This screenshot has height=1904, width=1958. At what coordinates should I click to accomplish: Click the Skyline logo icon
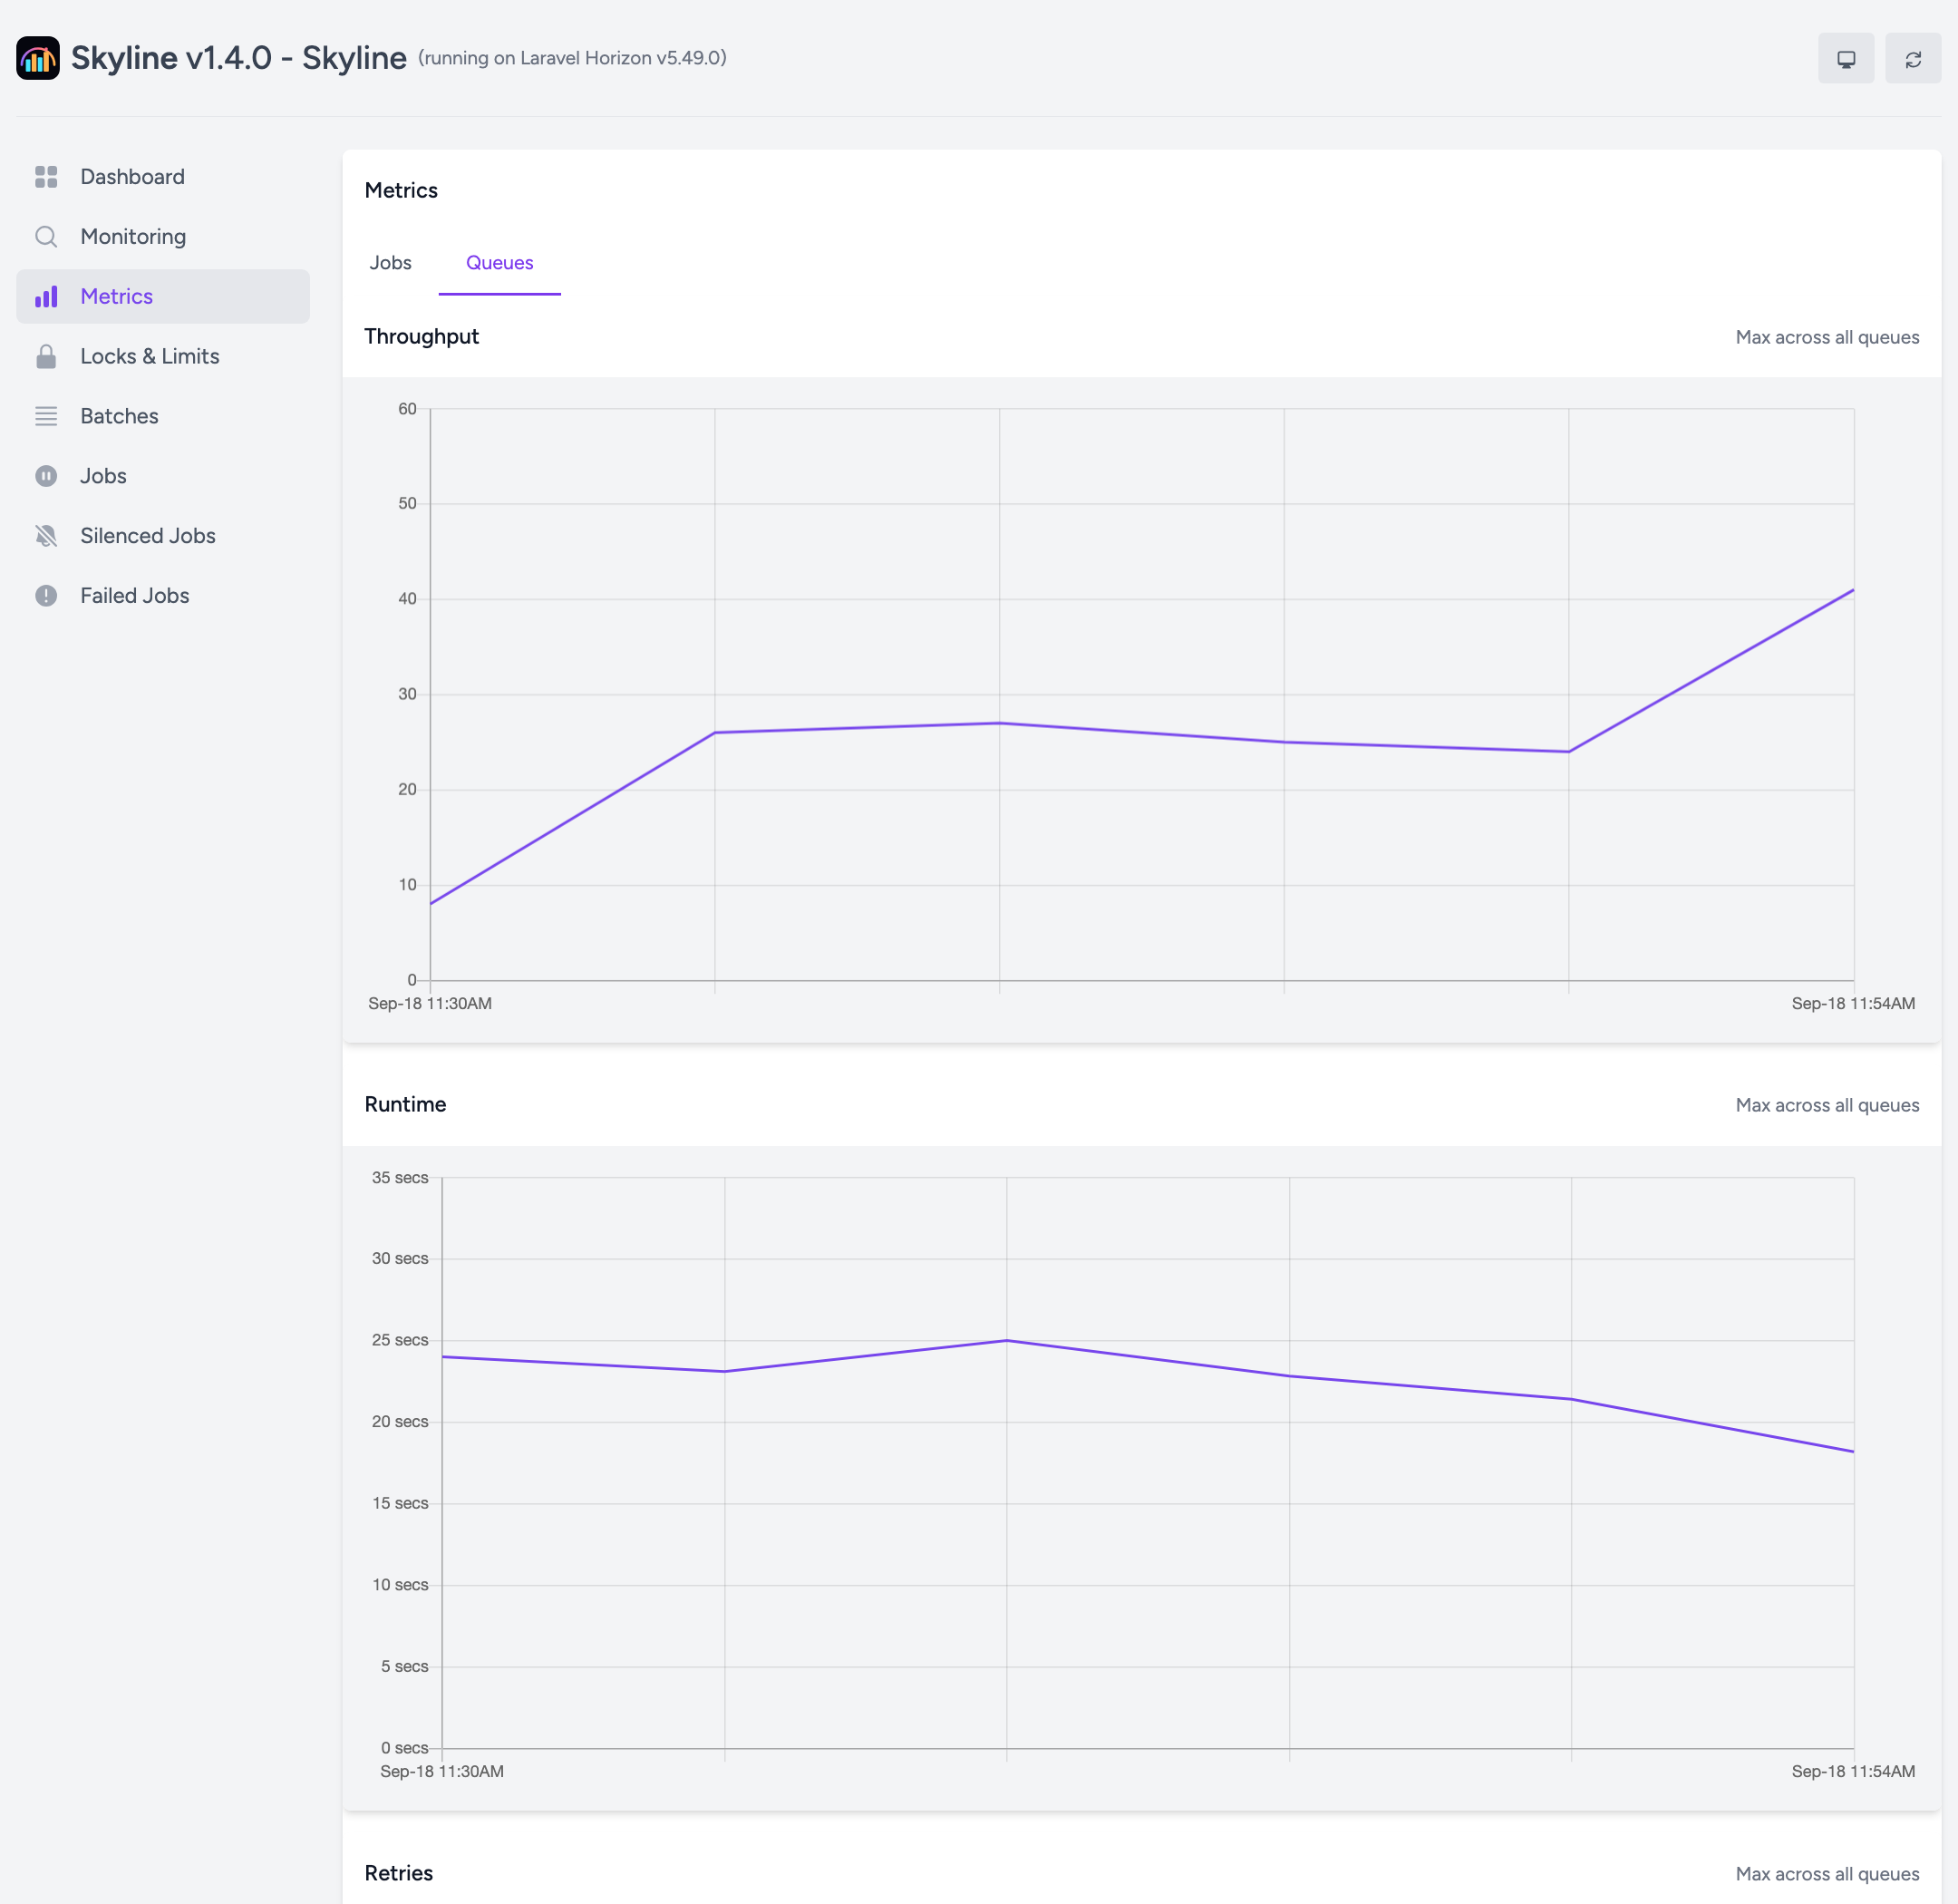tap(38, 58)
